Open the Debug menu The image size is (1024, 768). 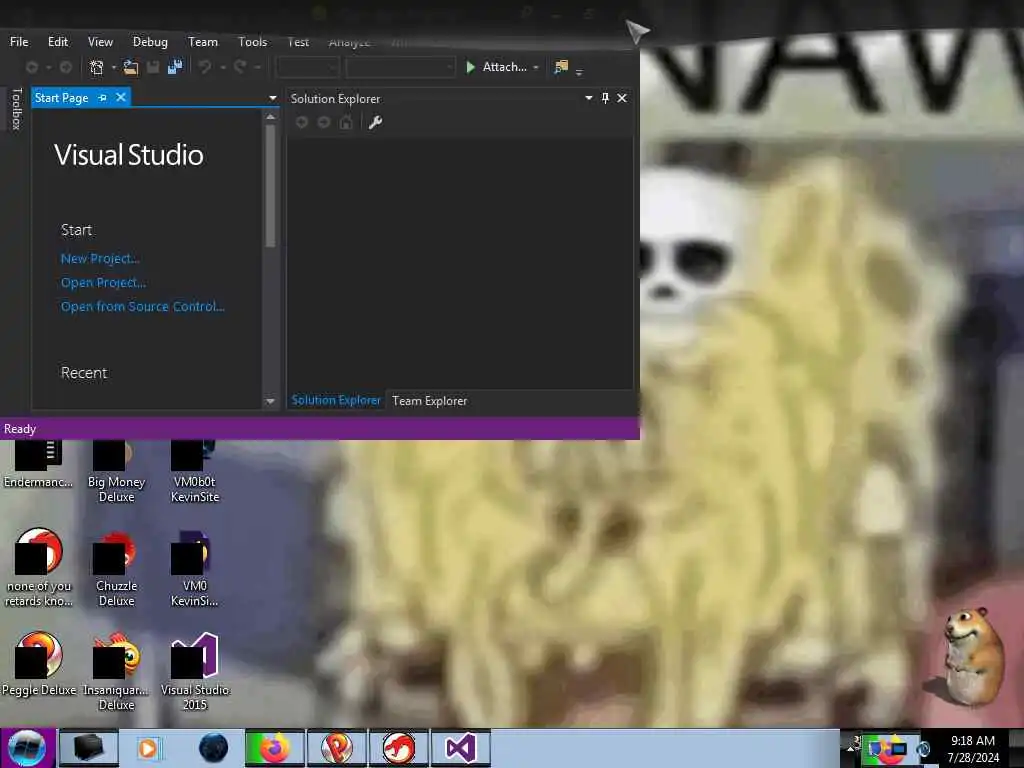click(x=150, y=42)
